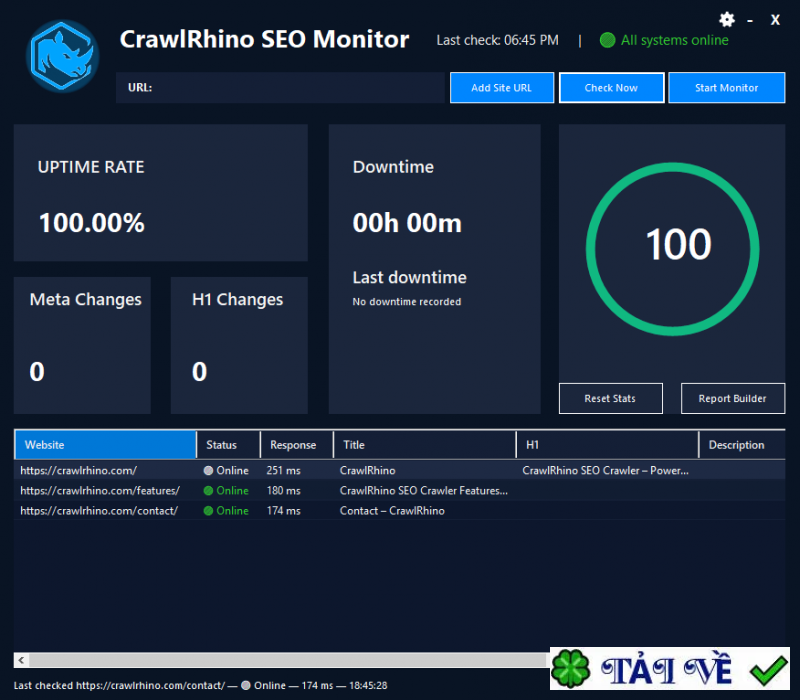
Task: Click the CrawlRhino rhino logo
Action: [x=63, y=56]
